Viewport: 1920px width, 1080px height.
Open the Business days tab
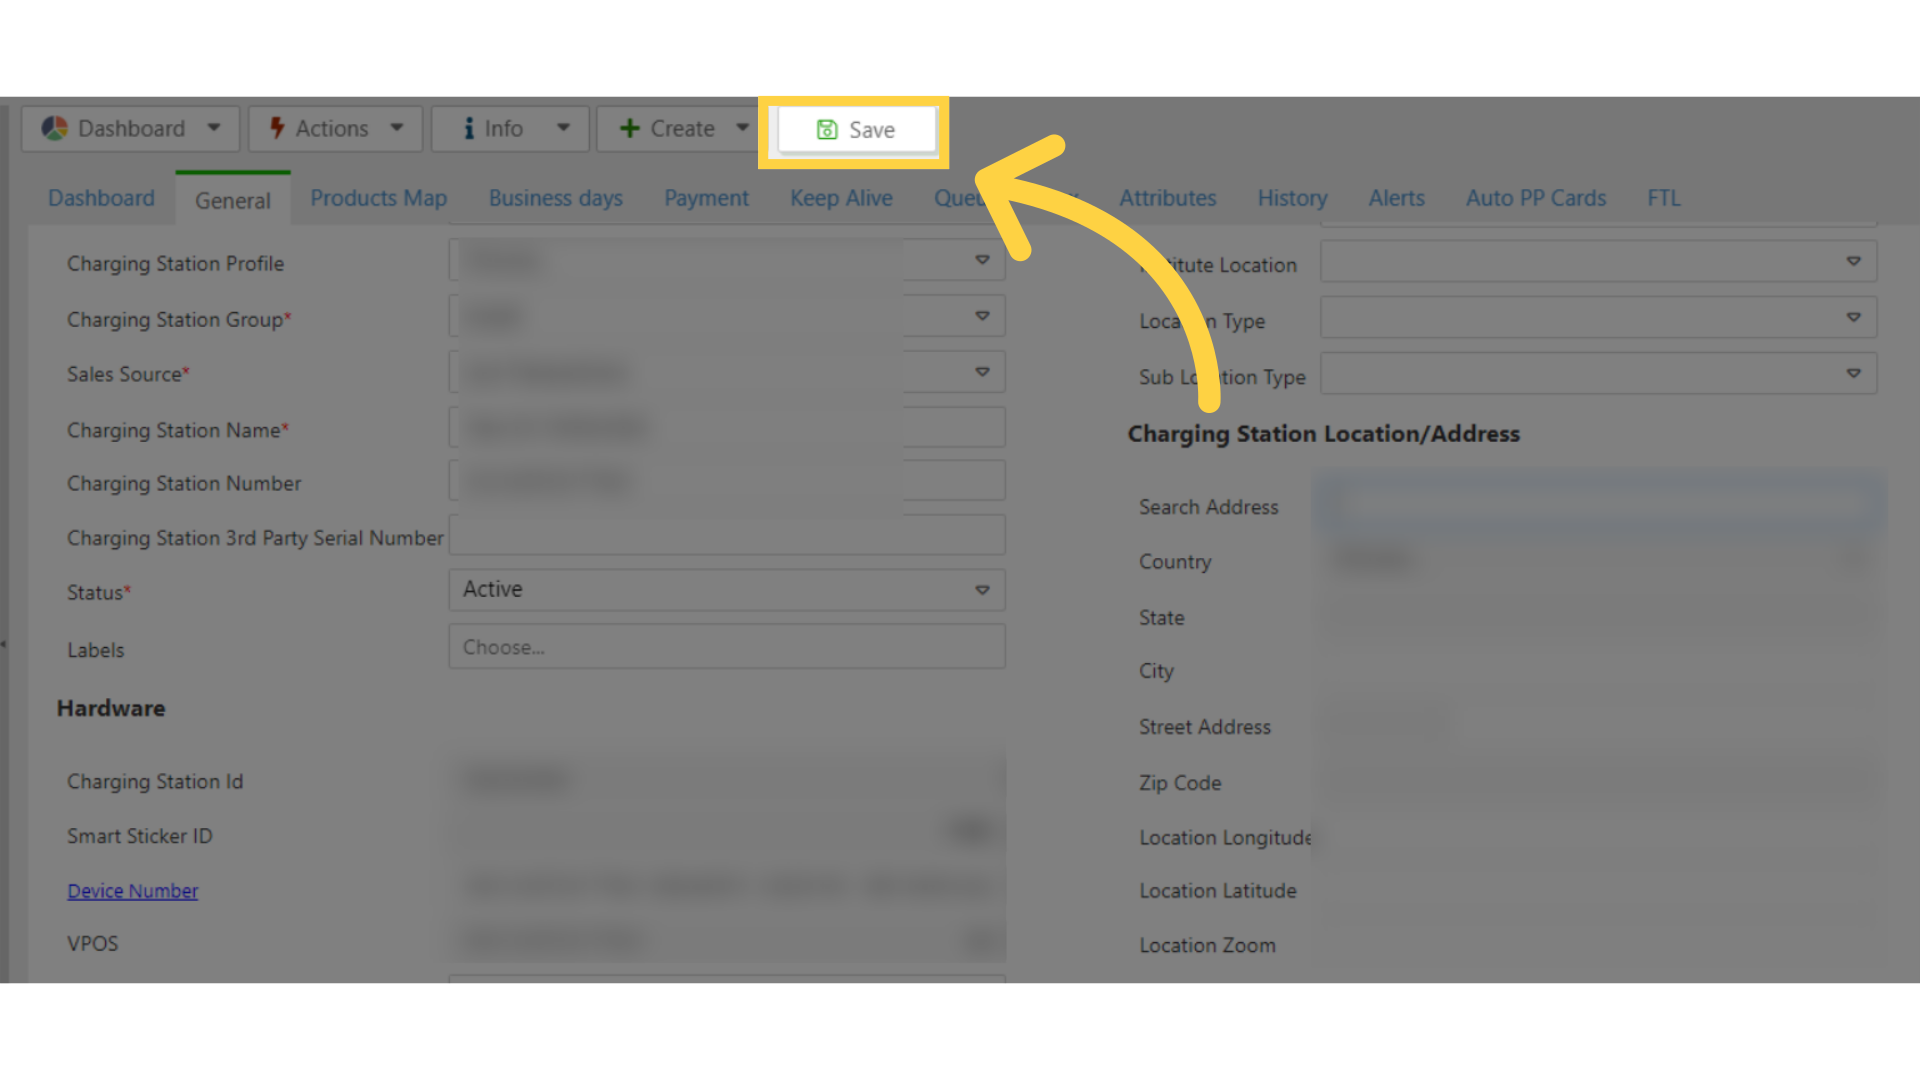pos(555,199)
